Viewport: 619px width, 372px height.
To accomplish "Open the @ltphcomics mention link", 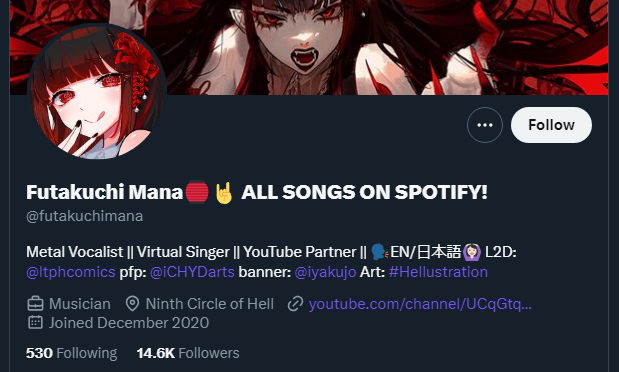I will click(71, 272).
